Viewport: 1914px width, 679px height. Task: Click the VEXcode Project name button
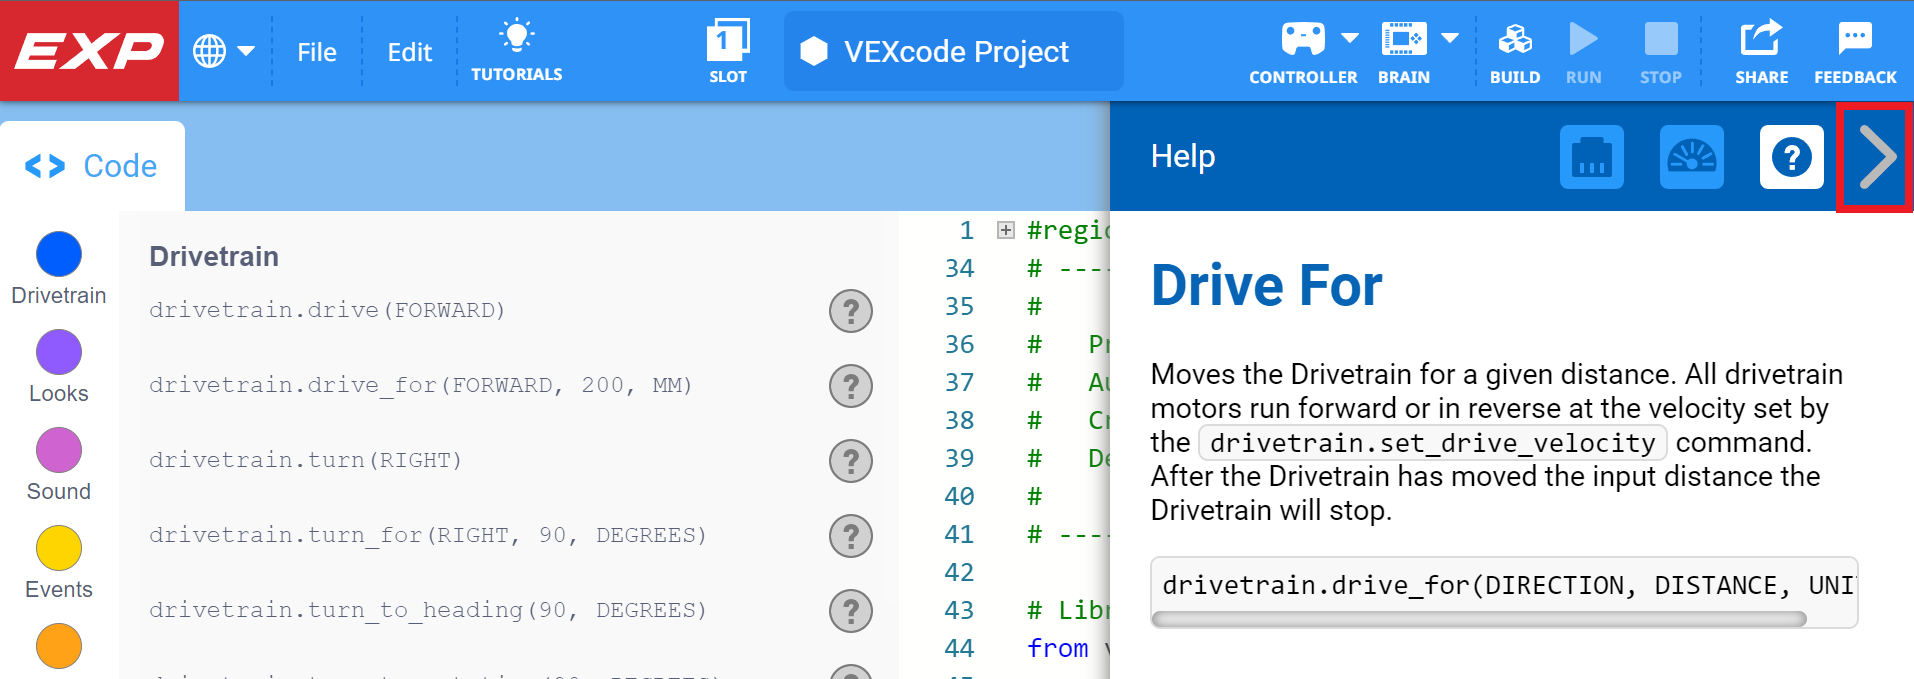pyautogui.click(x=953, y=52)
